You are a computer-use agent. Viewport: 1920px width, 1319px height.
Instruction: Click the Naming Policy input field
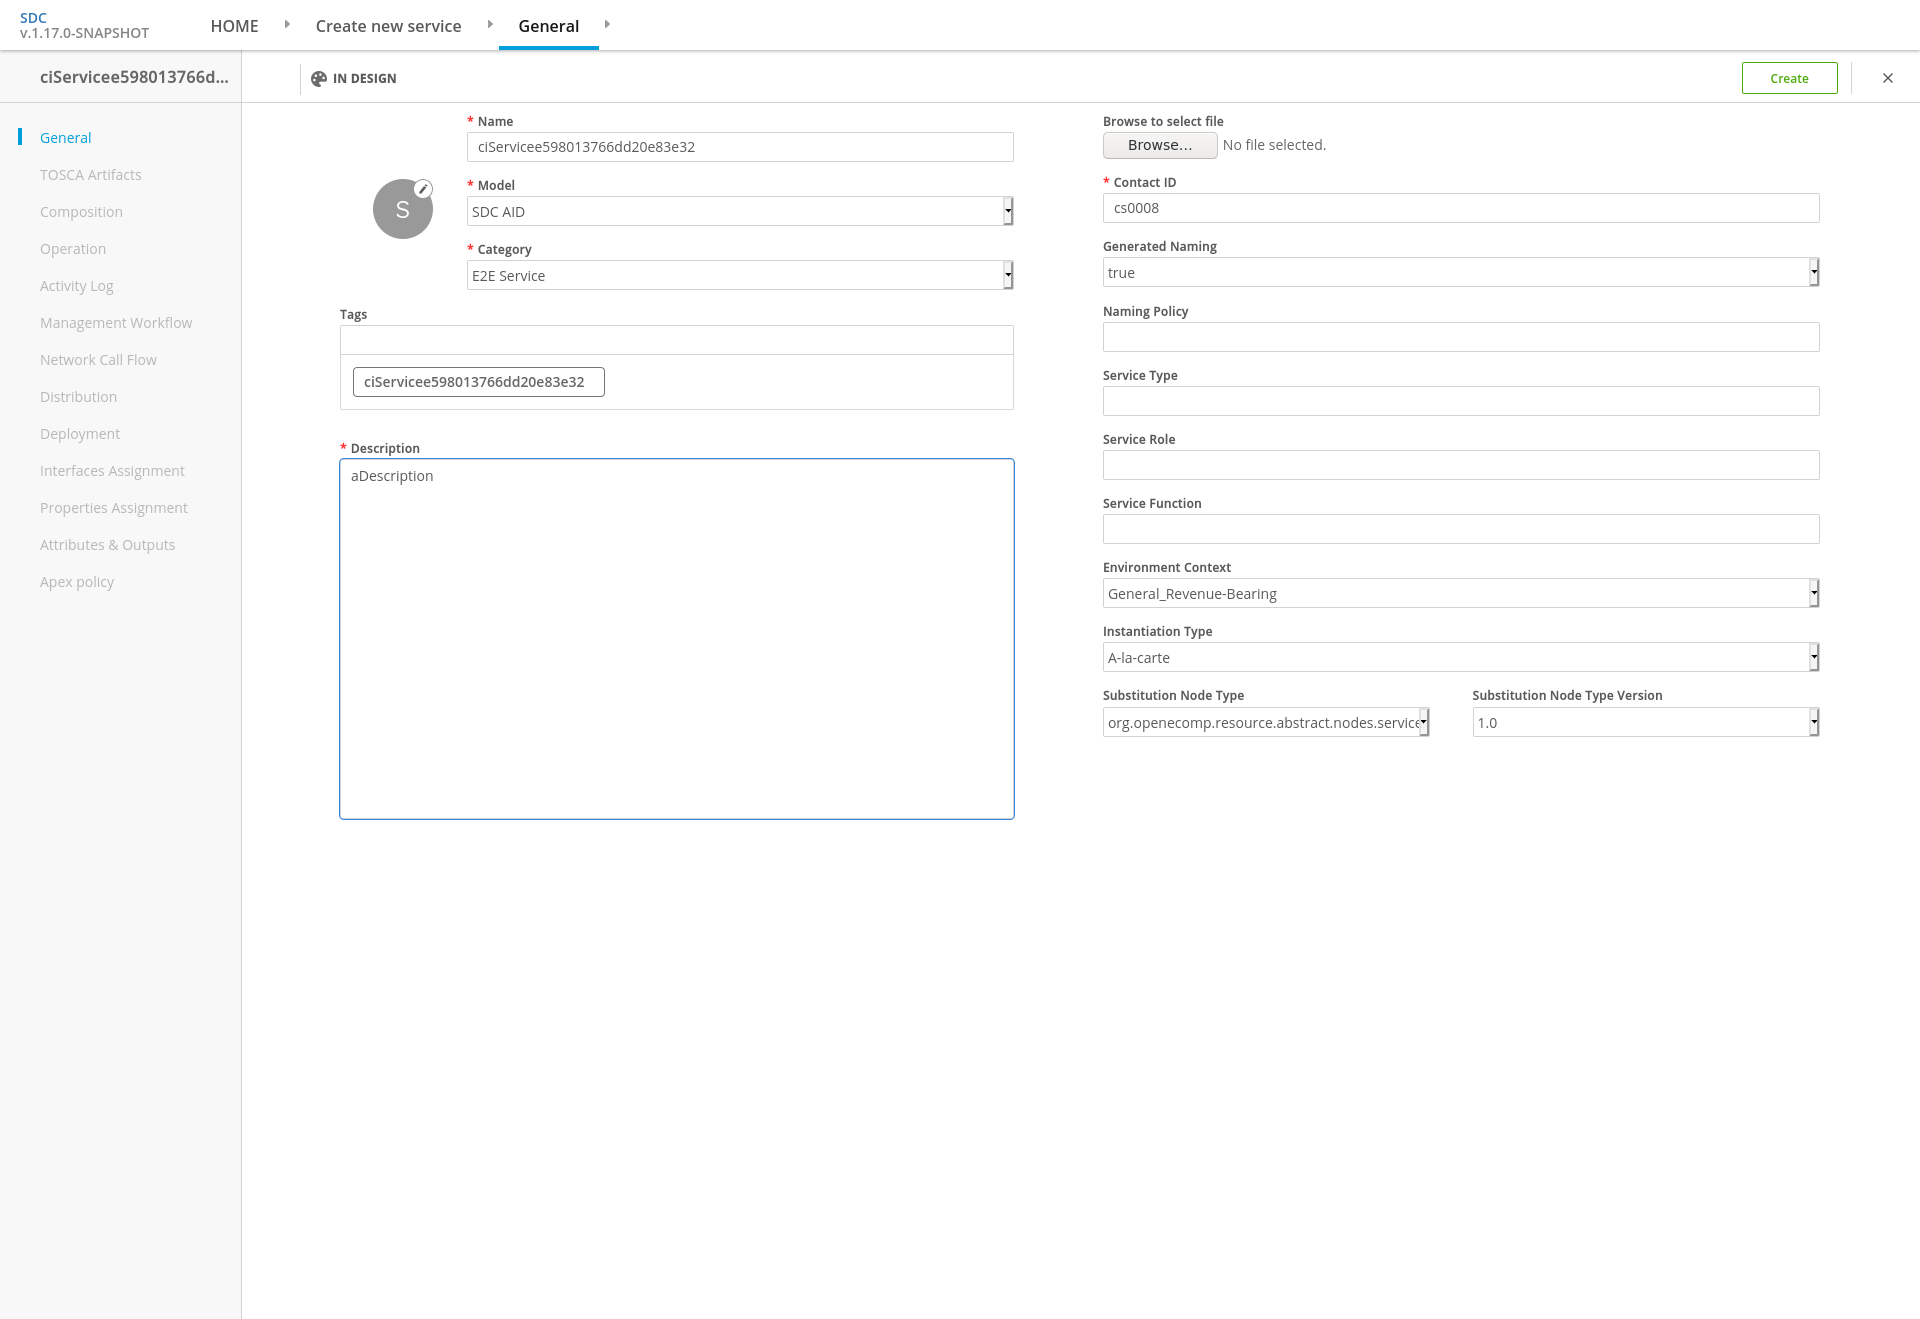(1461, 337)
